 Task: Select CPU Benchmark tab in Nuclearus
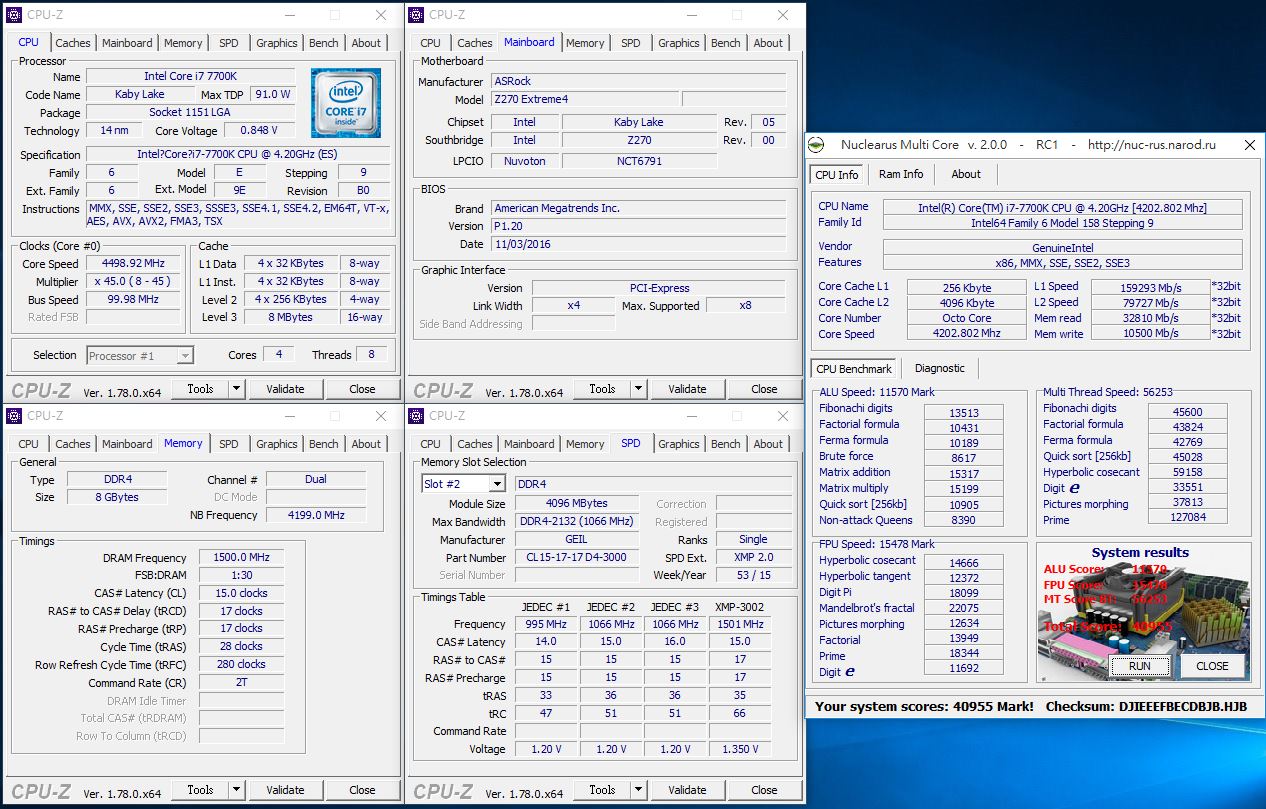(x=854, y=369)
